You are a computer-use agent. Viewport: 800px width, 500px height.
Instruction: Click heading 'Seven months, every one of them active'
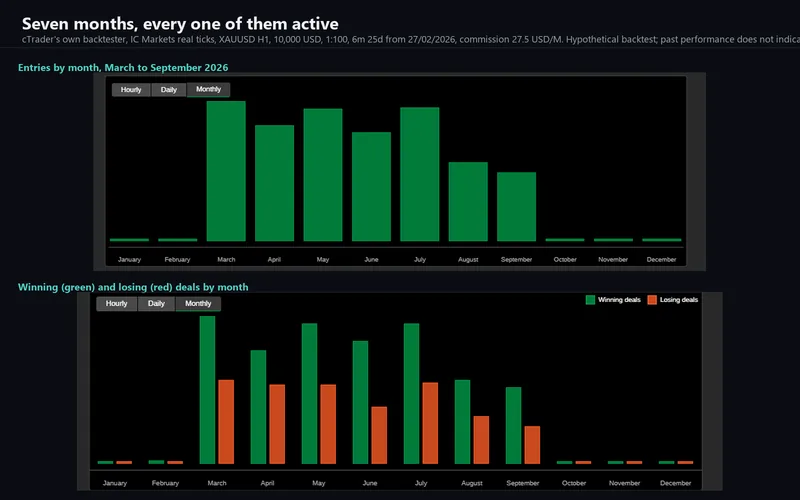(180, 23)
